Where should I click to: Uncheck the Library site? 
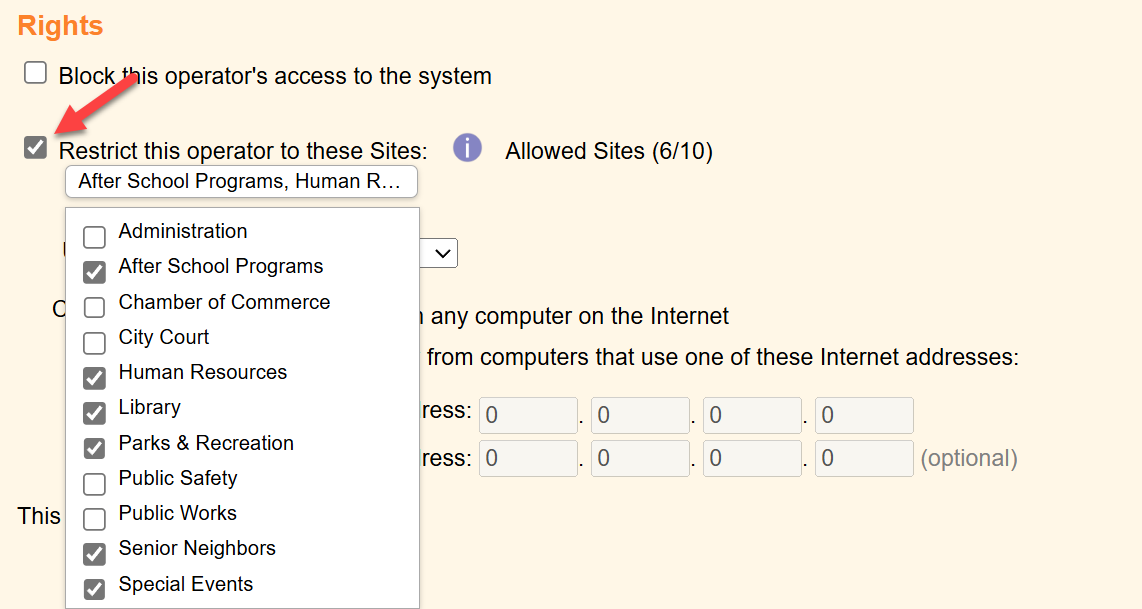coord(94,413)
